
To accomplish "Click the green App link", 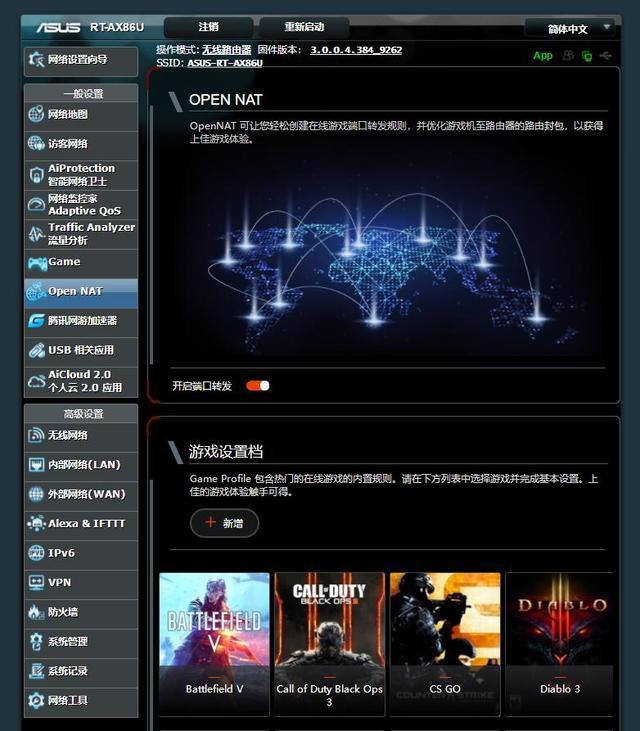I will click(543, 55).
